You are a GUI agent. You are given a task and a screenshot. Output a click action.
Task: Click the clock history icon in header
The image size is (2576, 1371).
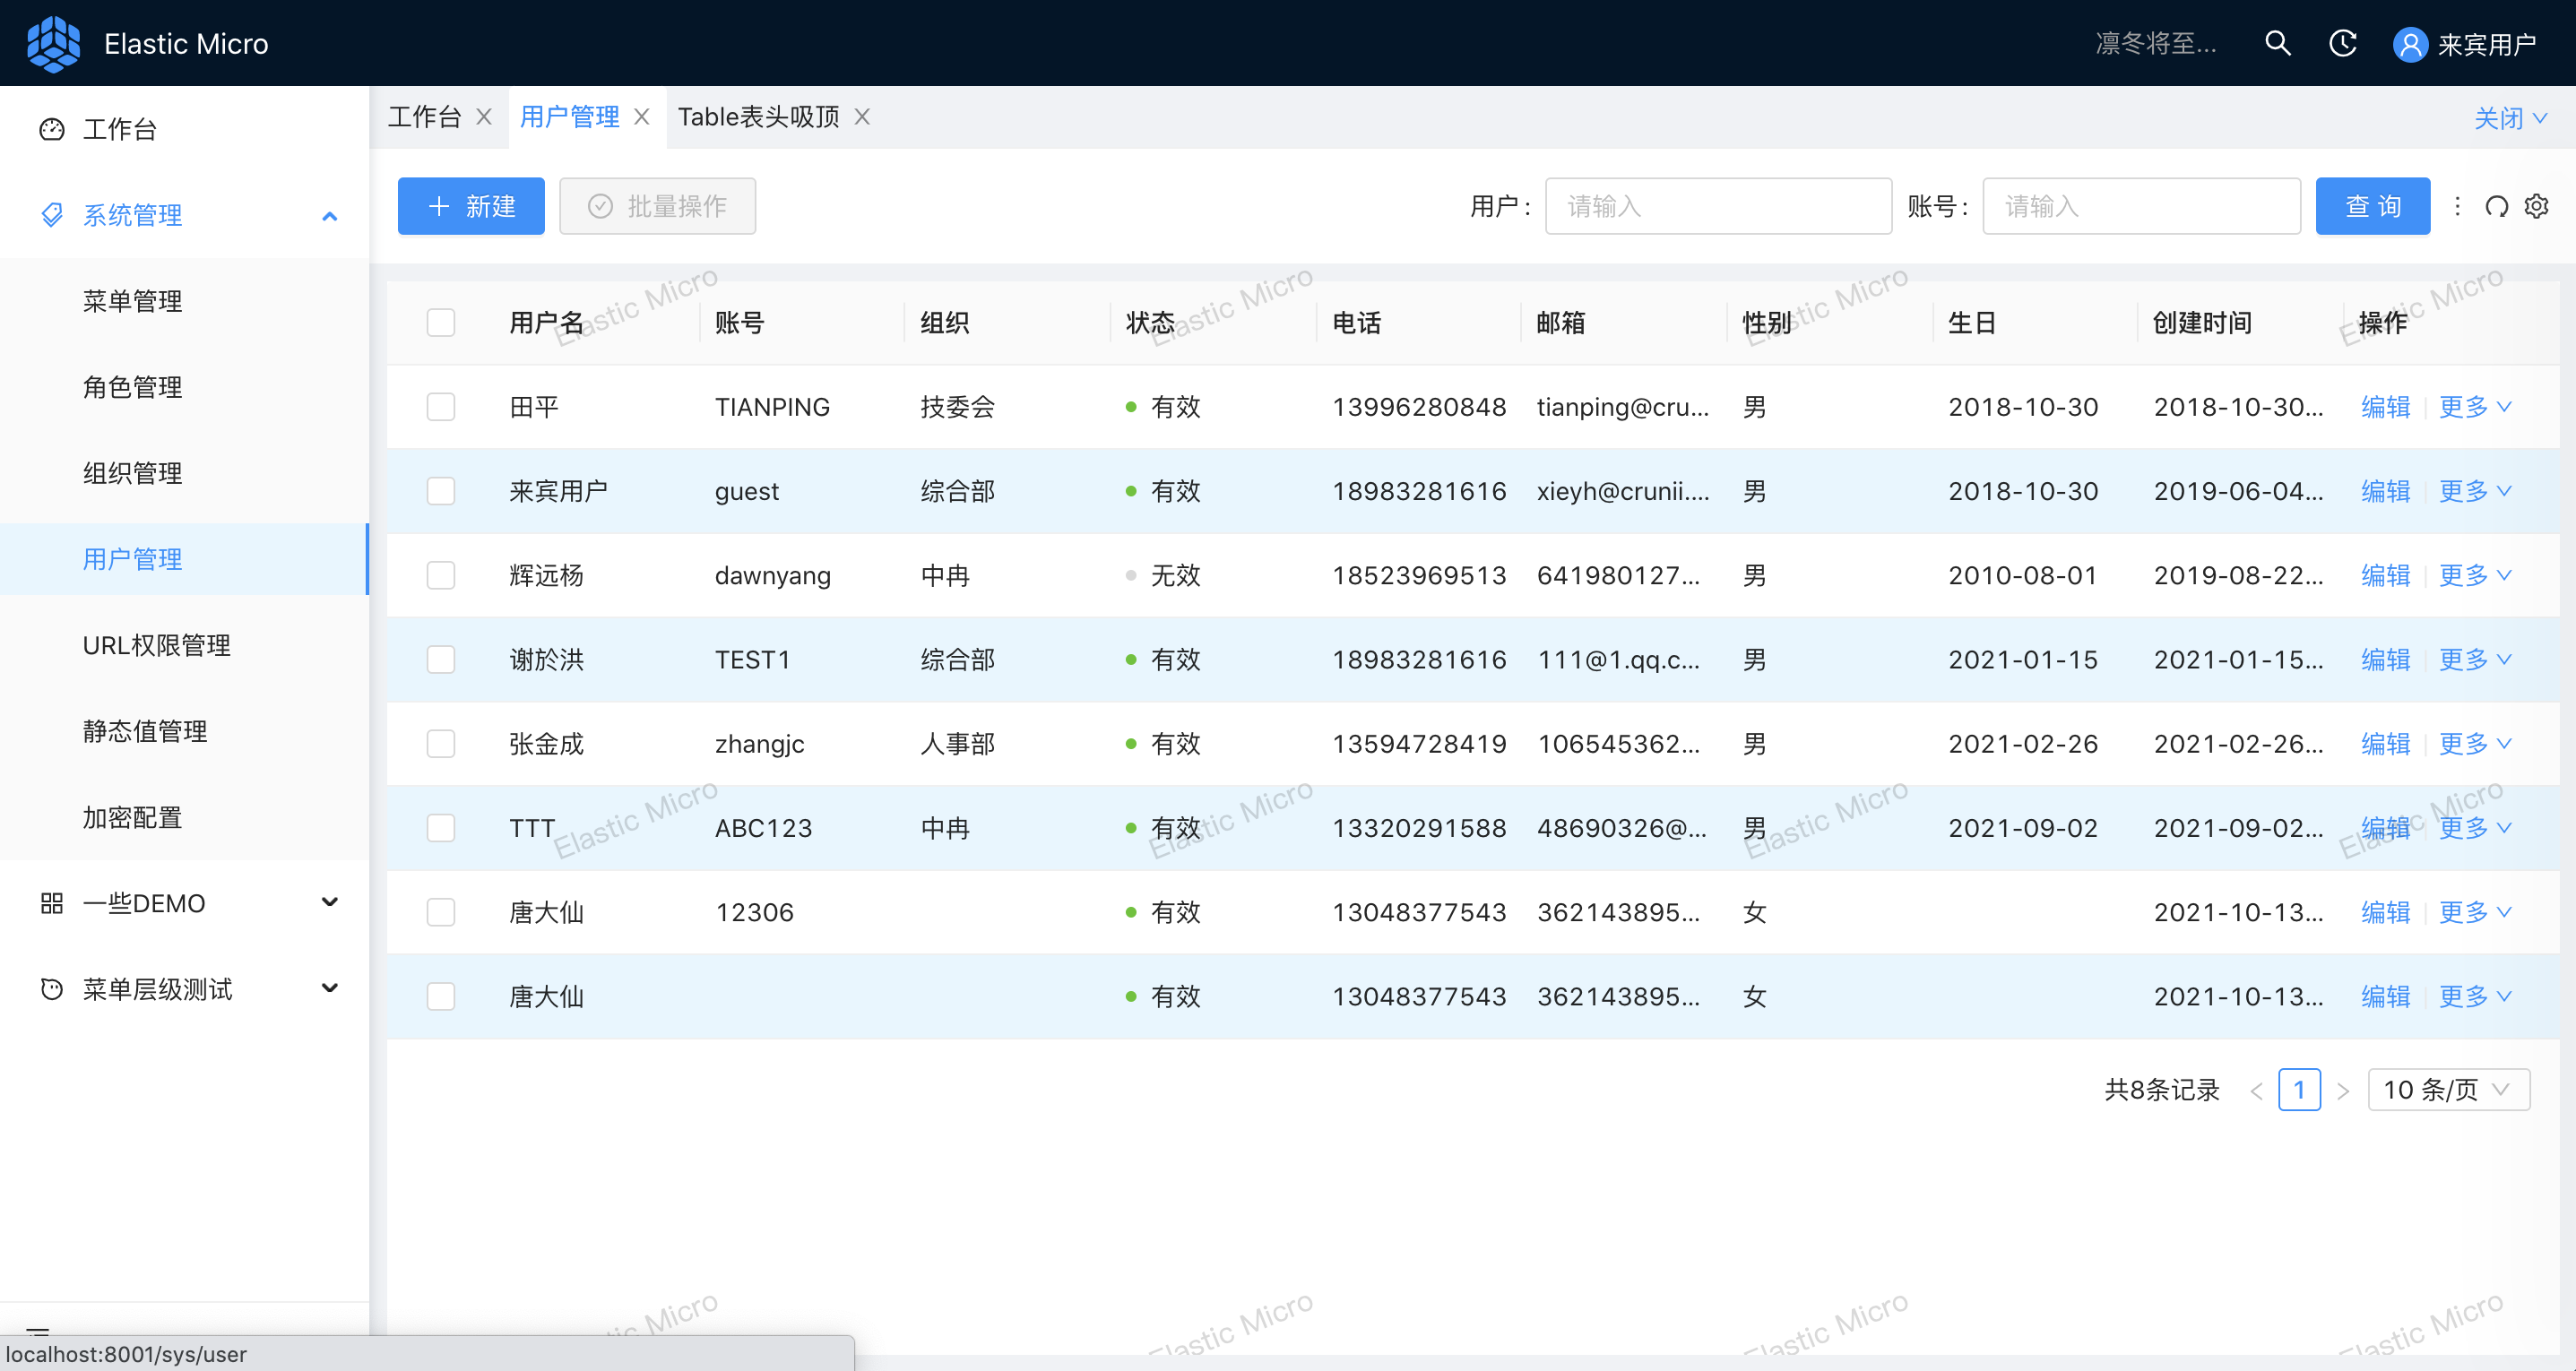[x=2343, y=43]
